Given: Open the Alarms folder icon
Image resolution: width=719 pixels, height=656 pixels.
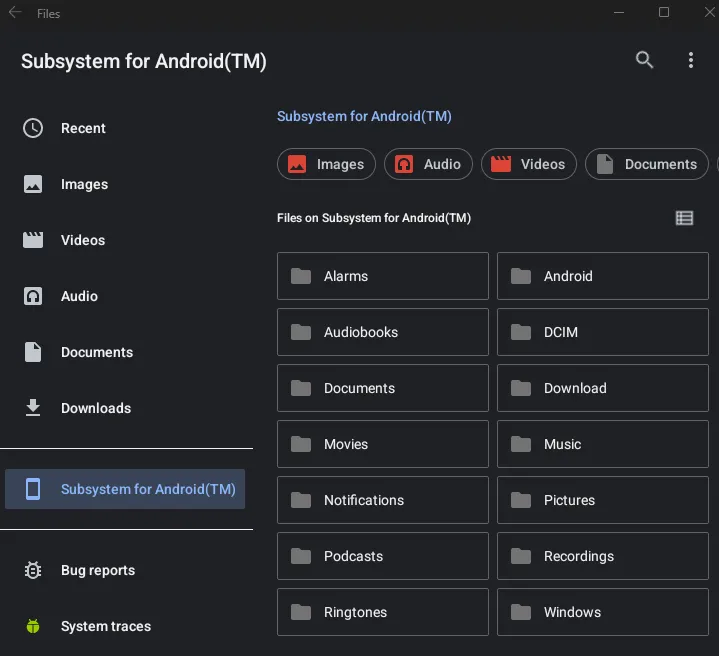Looking at the screenshot, I should (301, 276).
